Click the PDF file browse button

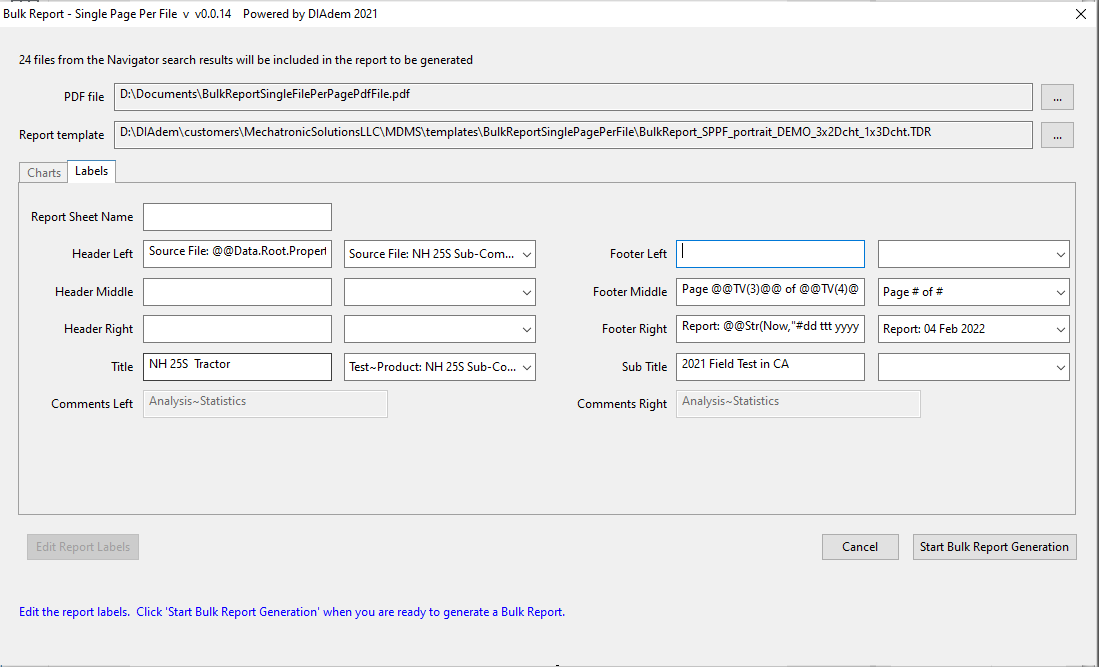point(1057,97)
